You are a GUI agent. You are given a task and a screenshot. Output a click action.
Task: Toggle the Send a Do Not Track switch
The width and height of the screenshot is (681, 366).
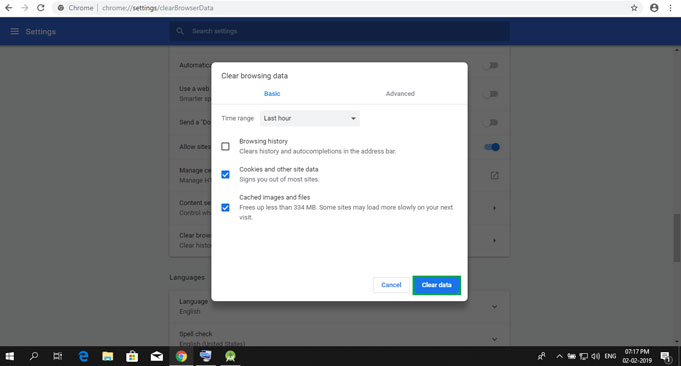click(x=492, y=122)
